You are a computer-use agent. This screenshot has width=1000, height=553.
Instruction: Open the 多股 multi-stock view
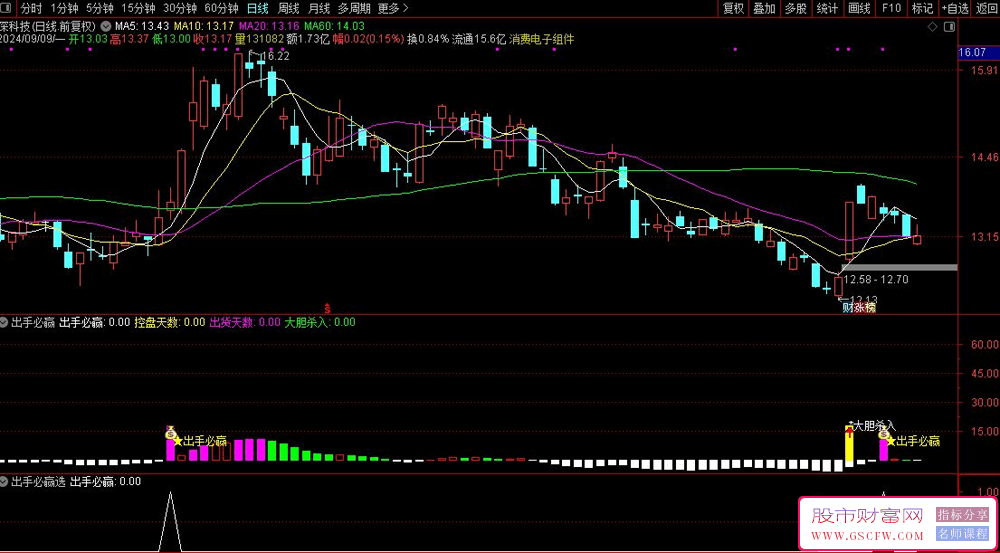[x=795, y=8]
